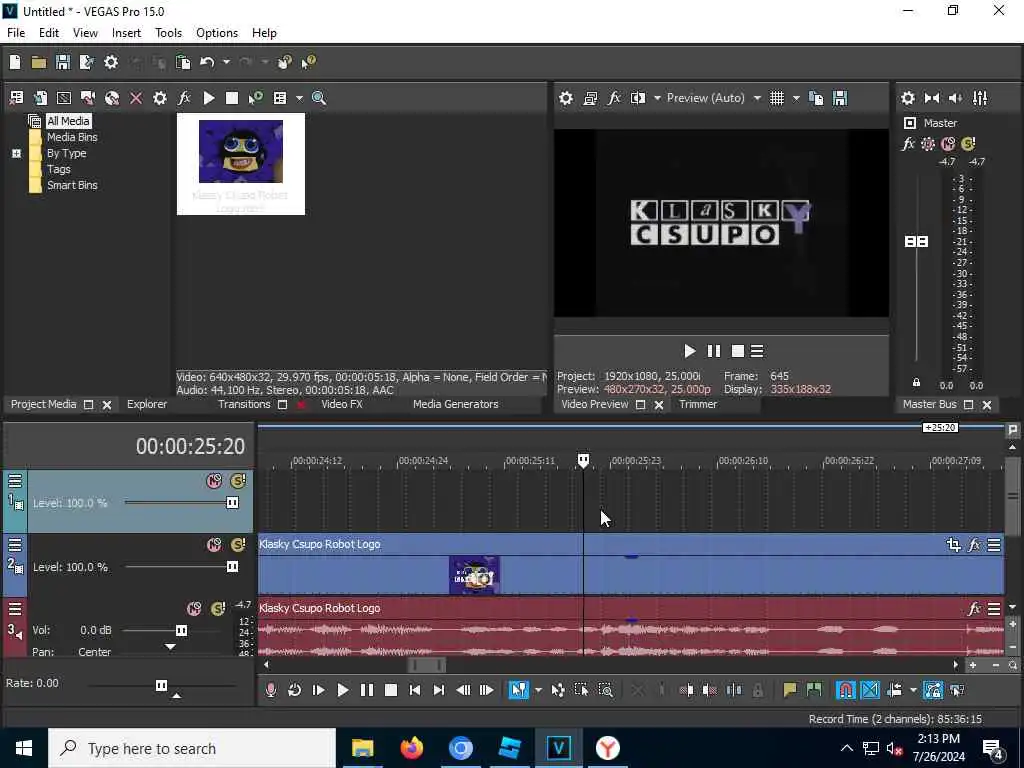
Task: Toggle Dim Output speaker icon in Master Bus
Action: point(955,98)
